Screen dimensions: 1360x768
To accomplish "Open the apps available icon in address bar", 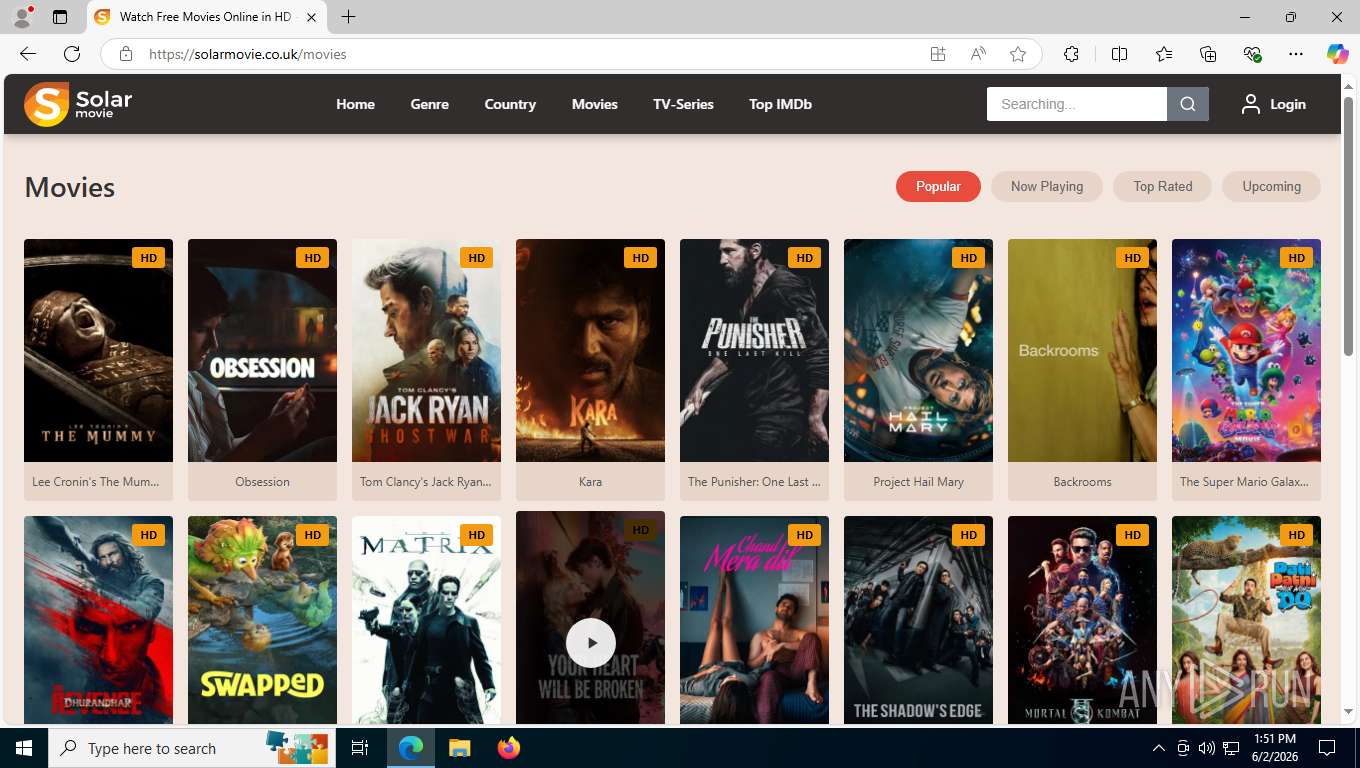I will [x=938, y=54].
